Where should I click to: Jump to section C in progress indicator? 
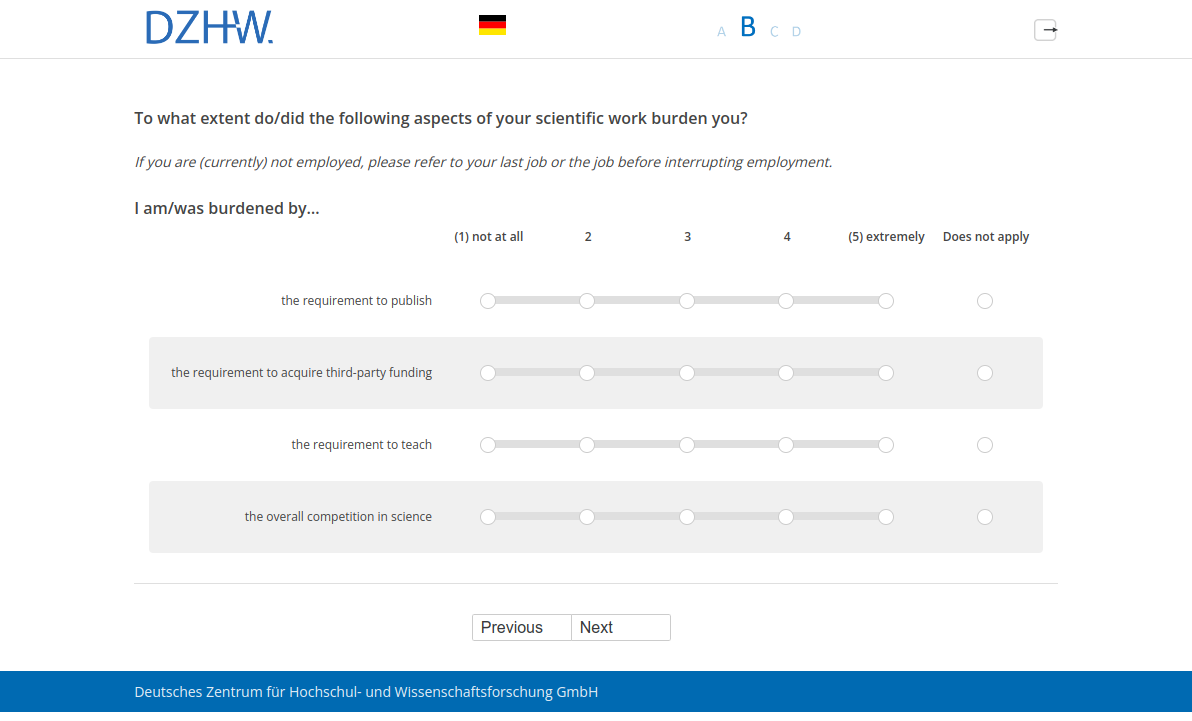774,32
